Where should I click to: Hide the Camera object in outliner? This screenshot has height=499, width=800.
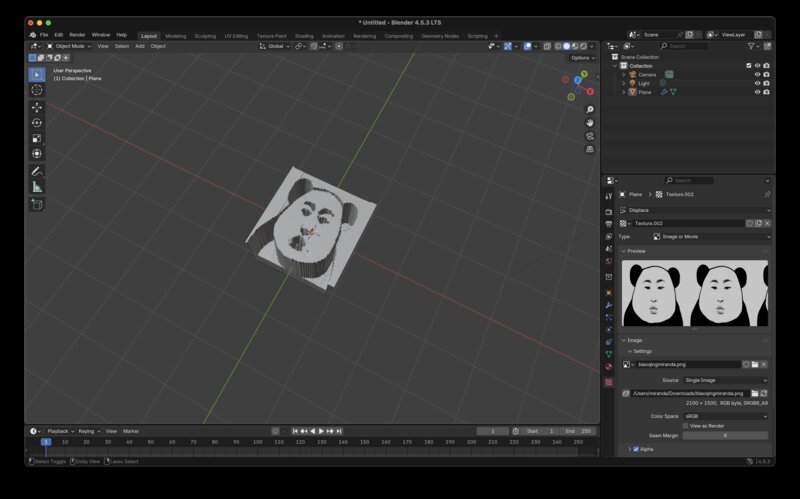click(x=757, y=74)
